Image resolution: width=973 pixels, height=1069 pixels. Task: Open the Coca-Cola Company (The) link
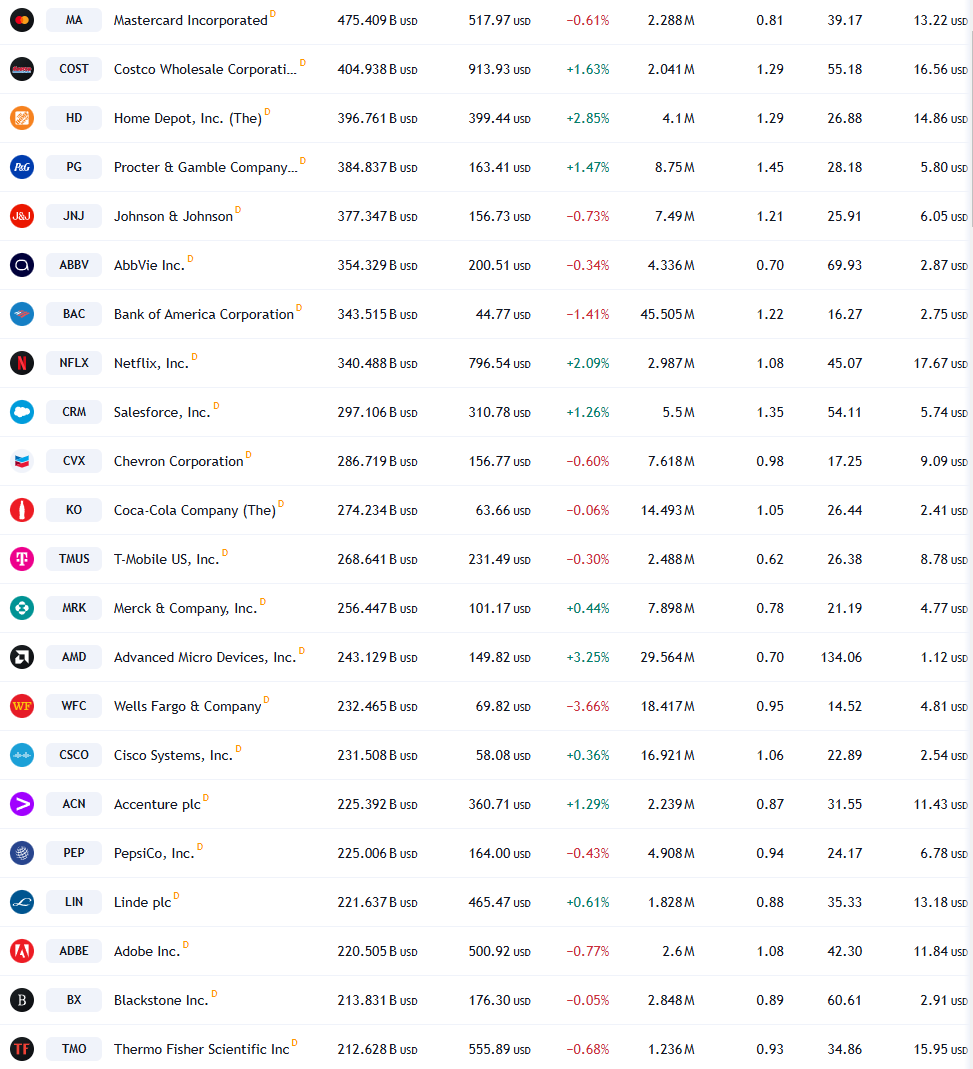pos(195,510)
